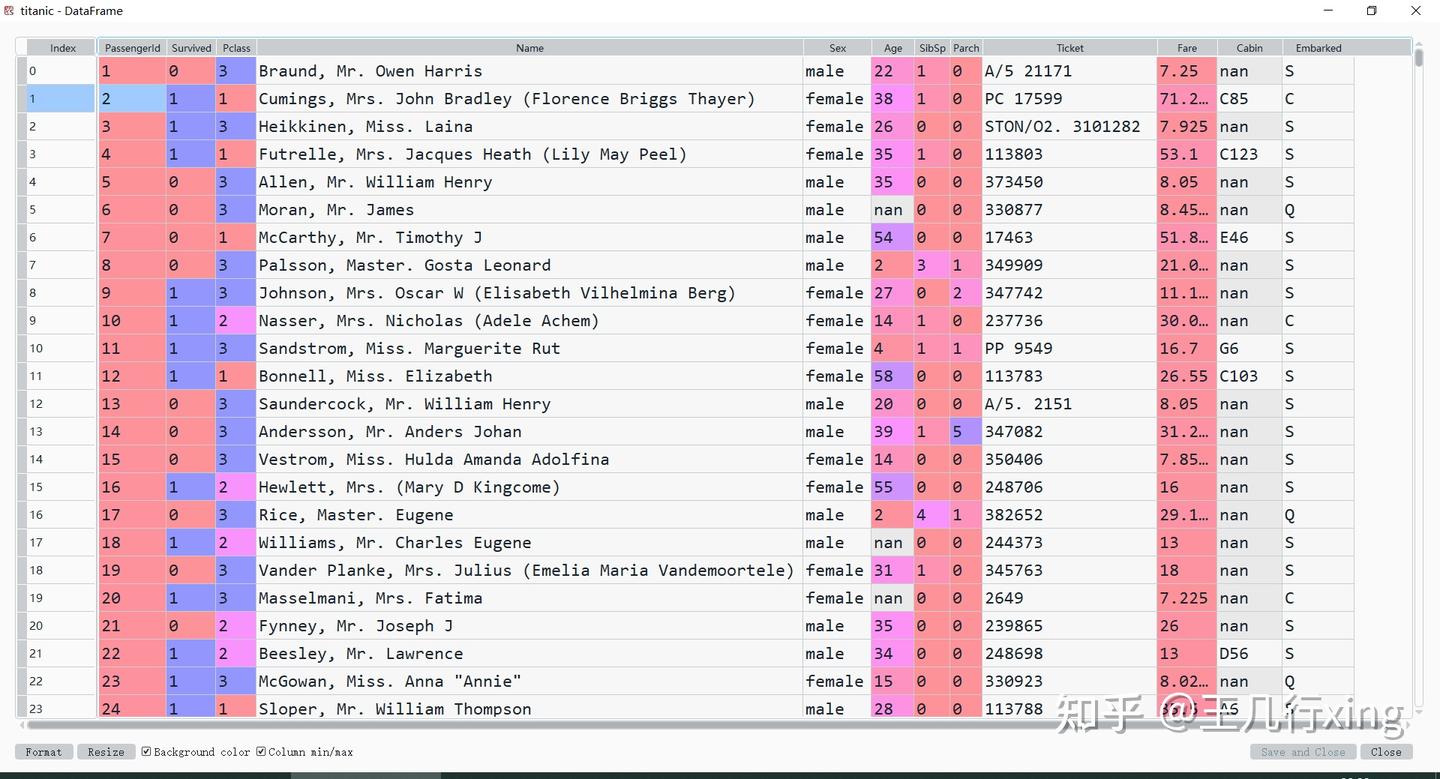Screen dimensions: 1440x779
Task: Click the SibSp column header
Action: click(x=932, y=48)
